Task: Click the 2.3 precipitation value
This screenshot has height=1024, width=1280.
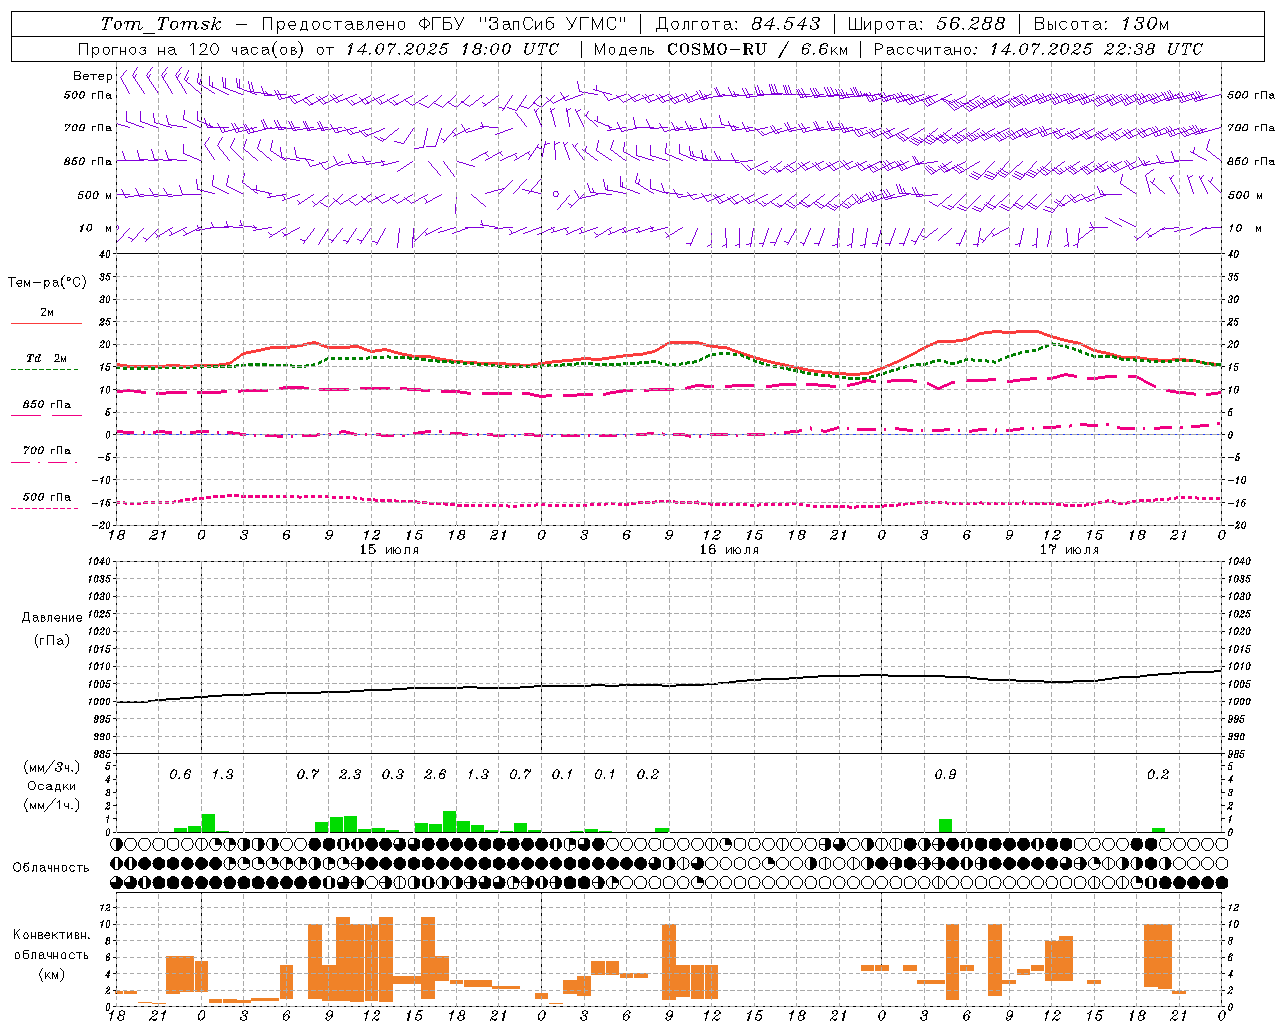Action: pos(350,775)
